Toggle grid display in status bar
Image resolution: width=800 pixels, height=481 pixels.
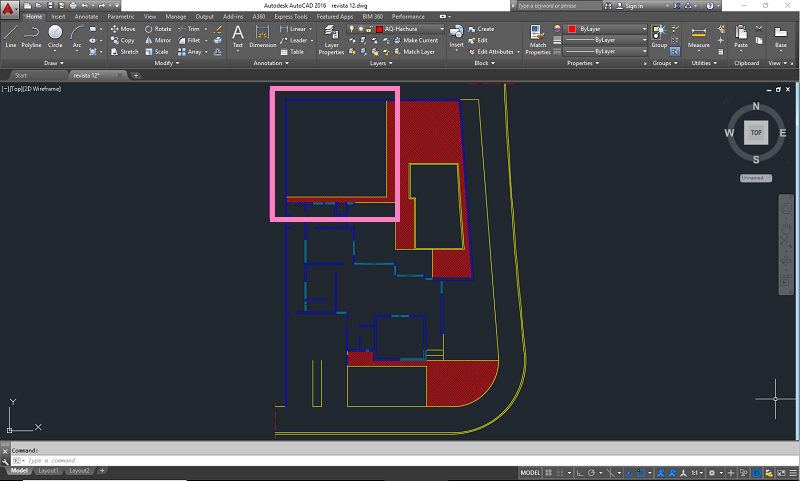click(x=548, y=473)
